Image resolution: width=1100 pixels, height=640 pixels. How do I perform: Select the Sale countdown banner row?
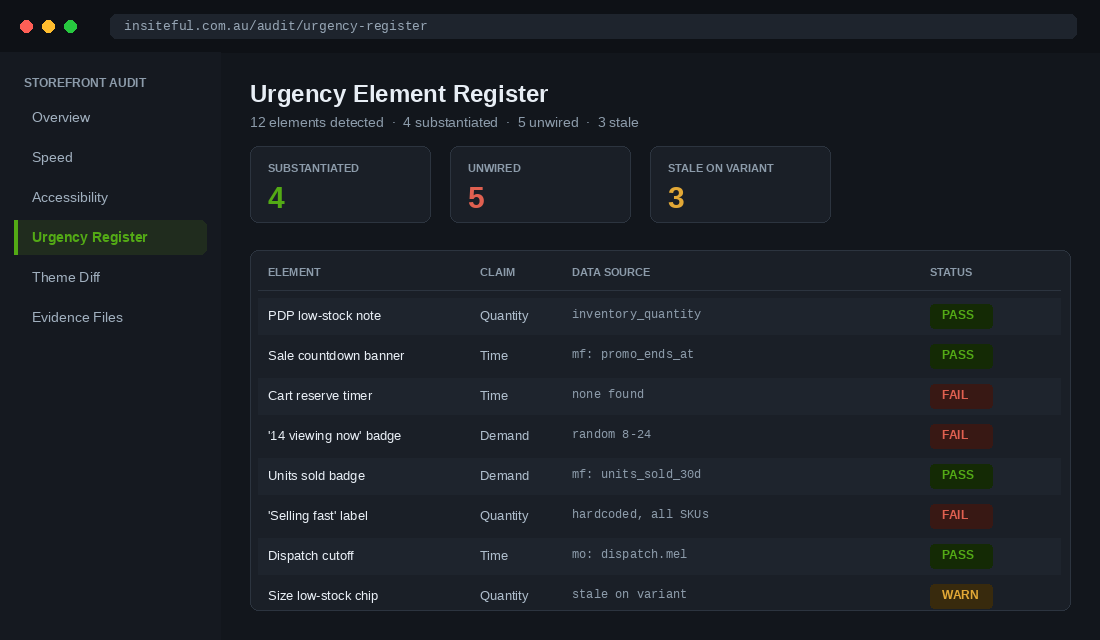(659, 356)
